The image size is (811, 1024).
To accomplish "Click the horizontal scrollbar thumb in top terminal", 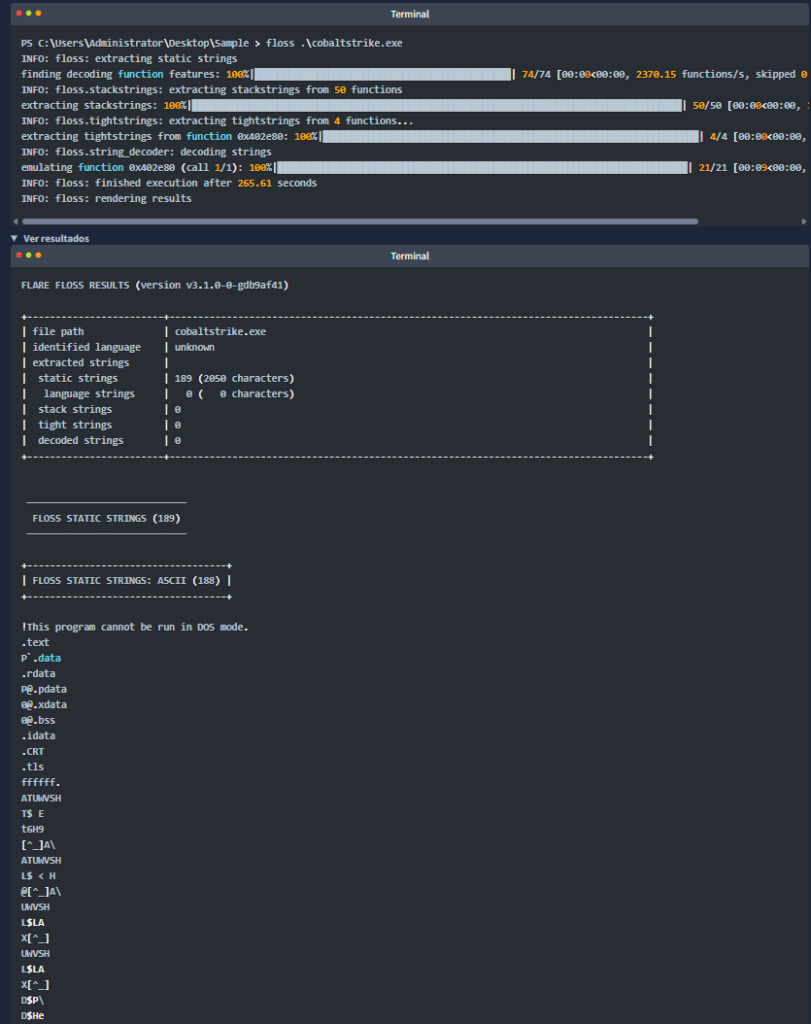I will click(x=360, y=221).
